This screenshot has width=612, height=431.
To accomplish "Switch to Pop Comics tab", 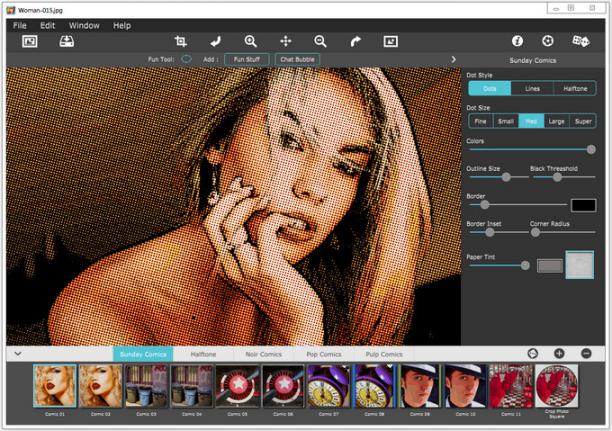I will 324,354.
